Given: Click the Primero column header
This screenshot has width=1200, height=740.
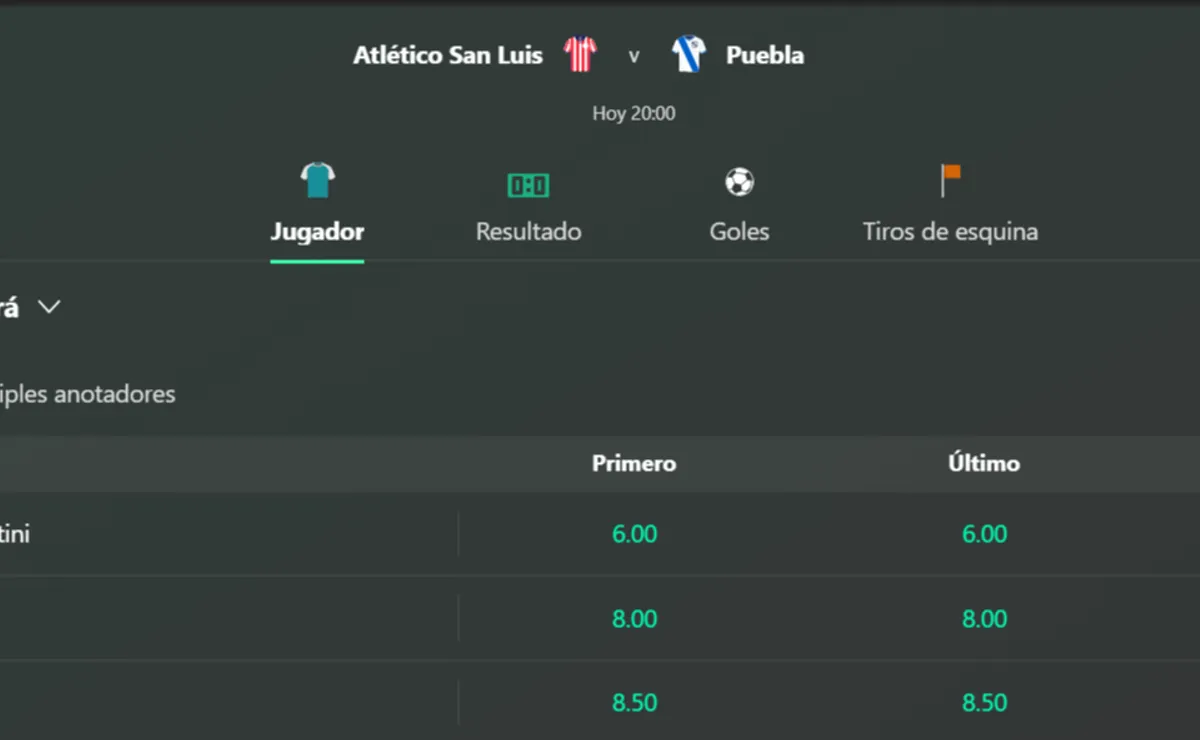Looking at the screenshot, I should point(634,463).
